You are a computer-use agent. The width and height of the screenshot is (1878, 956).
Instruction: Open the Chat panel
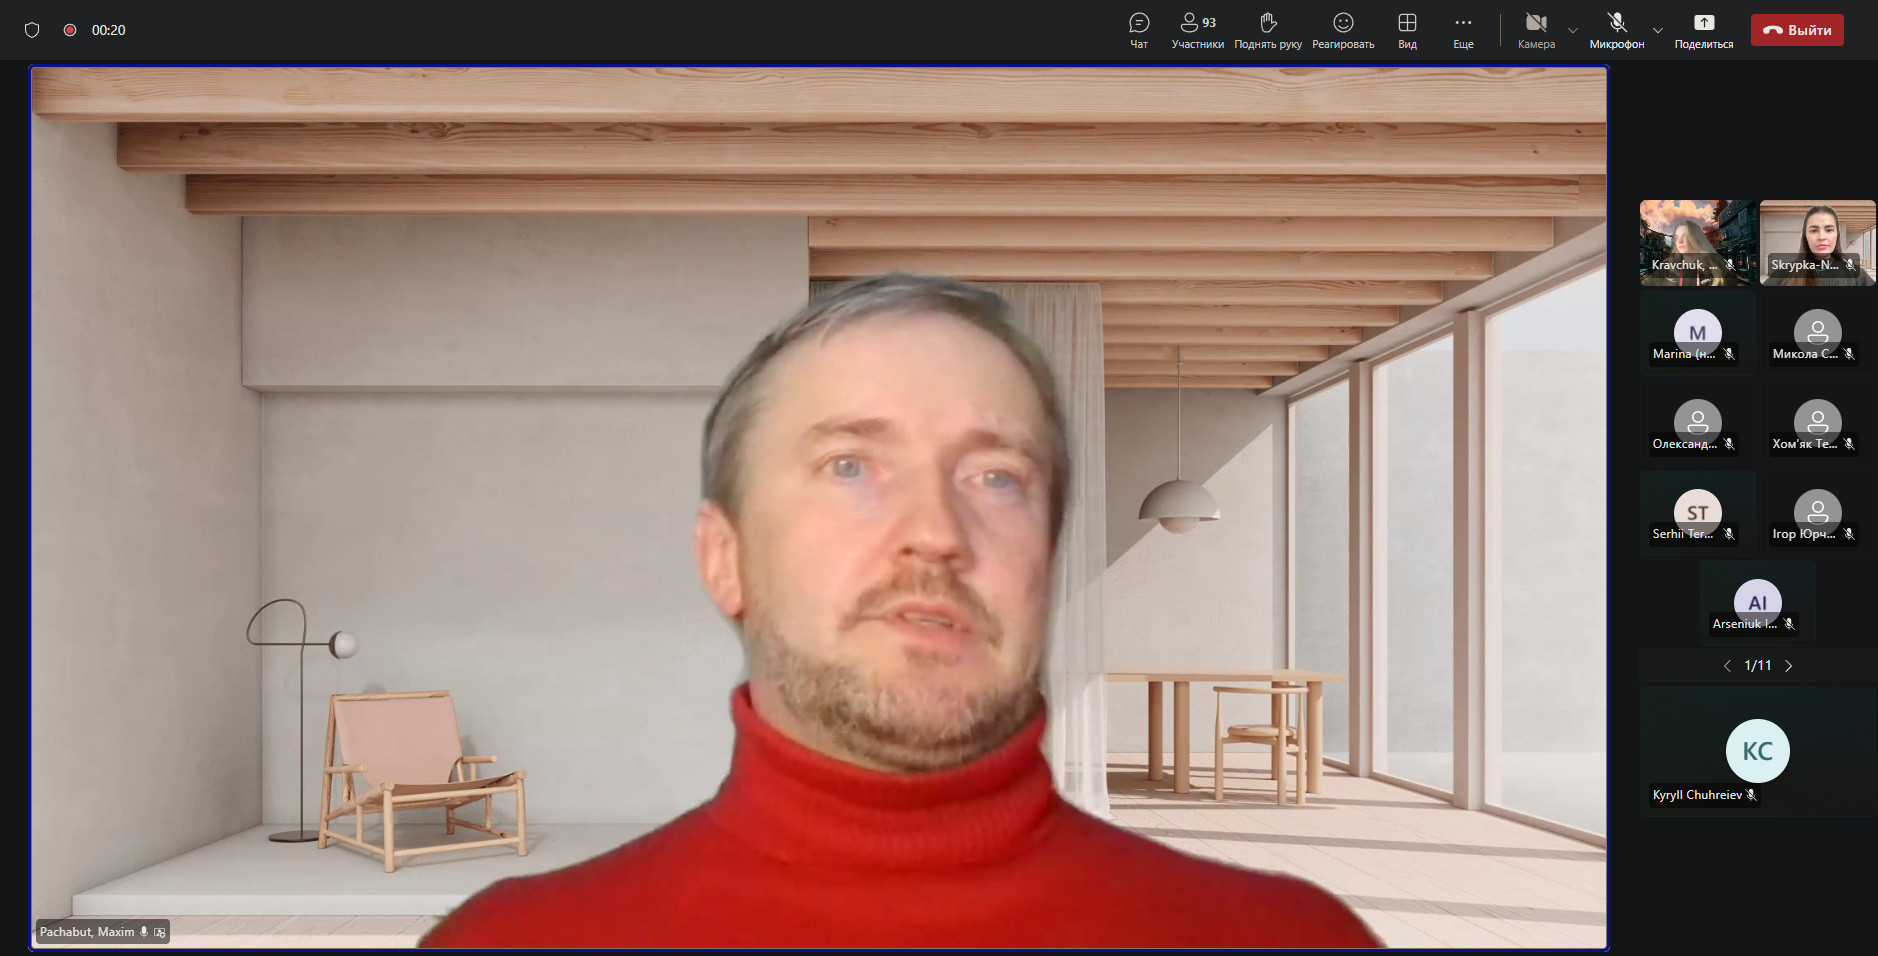(x=1138, y=30)
